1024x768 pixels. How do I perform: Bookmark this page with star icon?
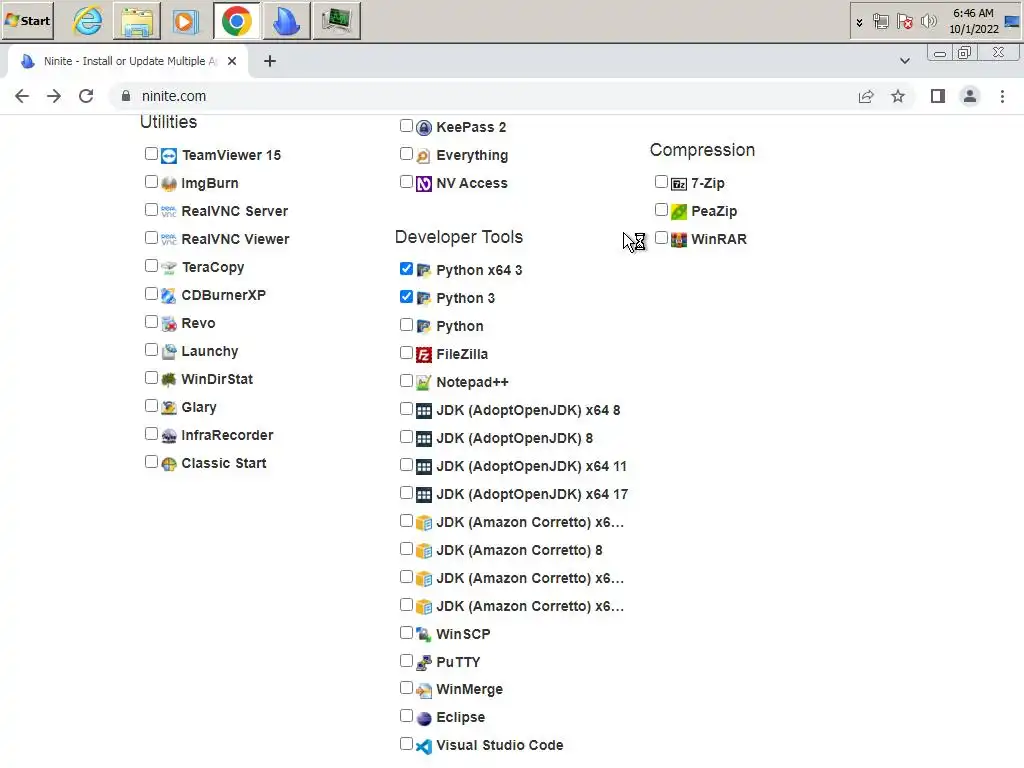pyautogui.click(x=898, y=97)
